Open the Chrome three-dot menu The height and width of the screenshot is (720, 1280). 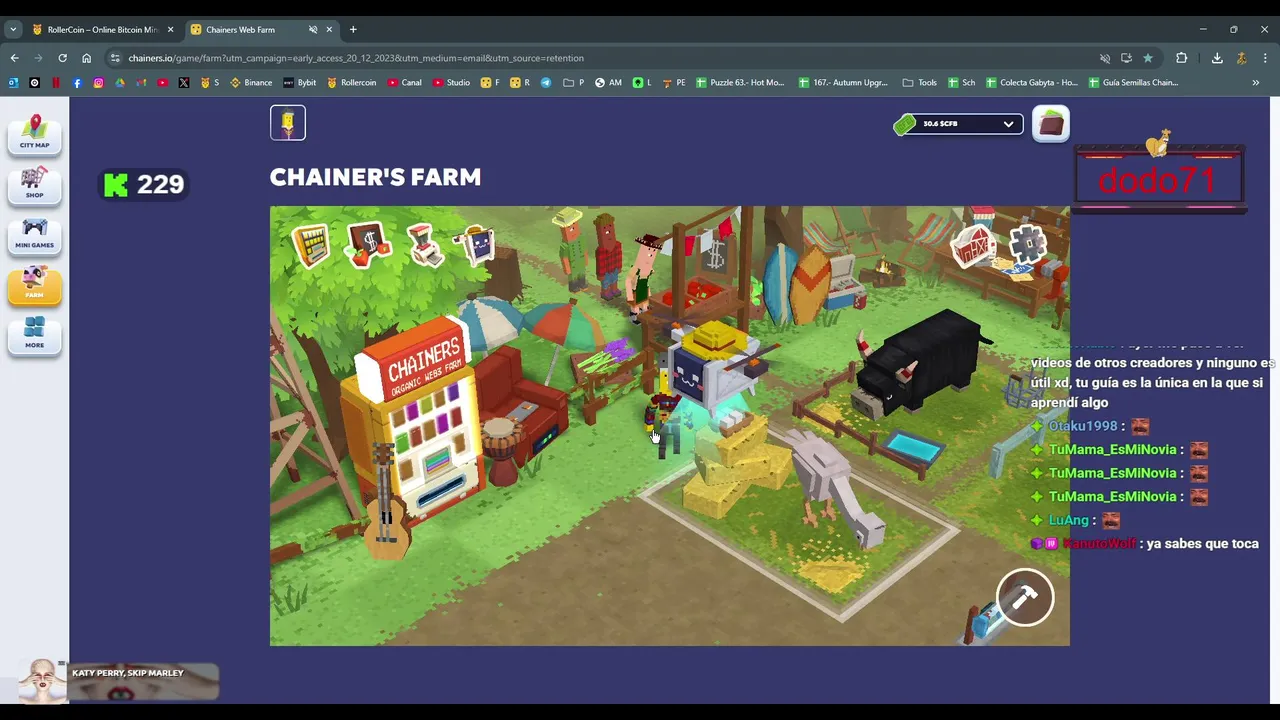(x=1265, y=58)
